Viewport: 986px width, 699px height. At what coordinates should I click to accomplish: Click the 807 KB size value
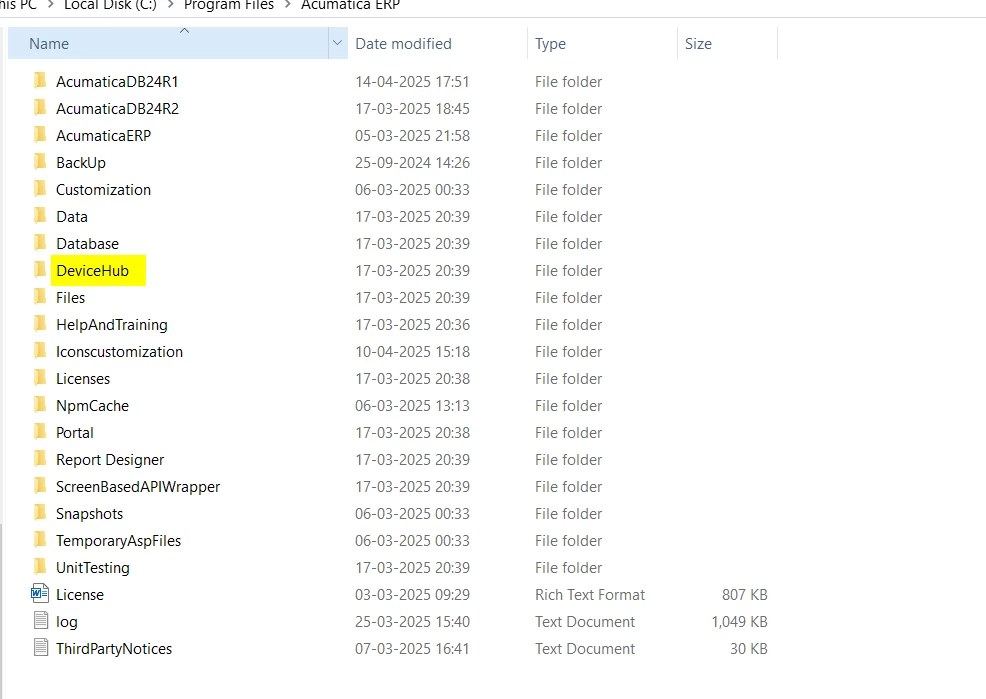[x=745, y=595]
